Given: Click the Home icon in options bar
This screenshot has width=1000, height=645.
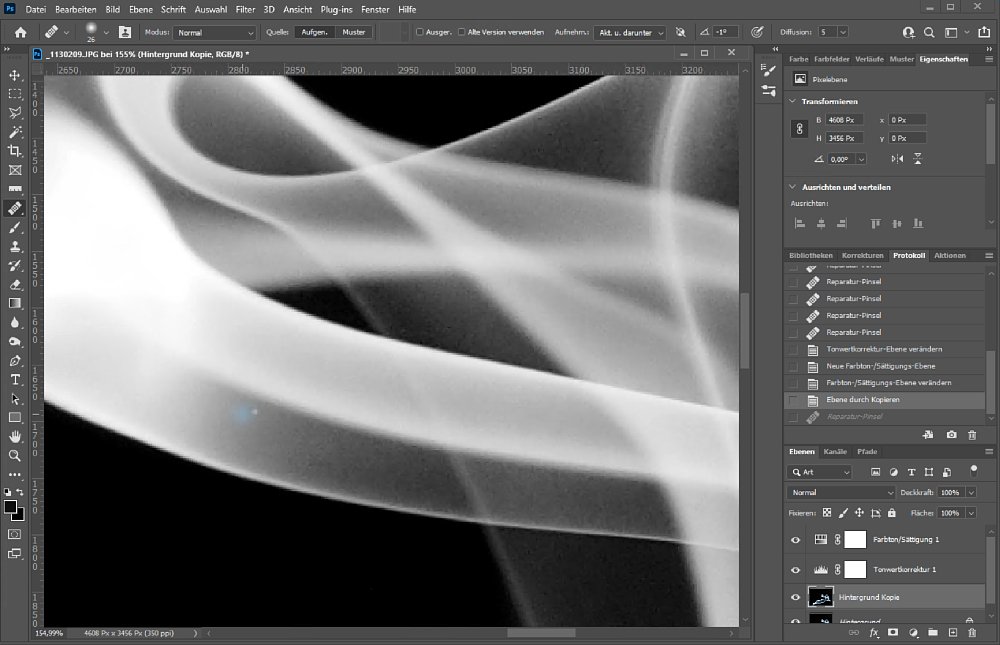Looking at the screenshot, I should (20, 32).
